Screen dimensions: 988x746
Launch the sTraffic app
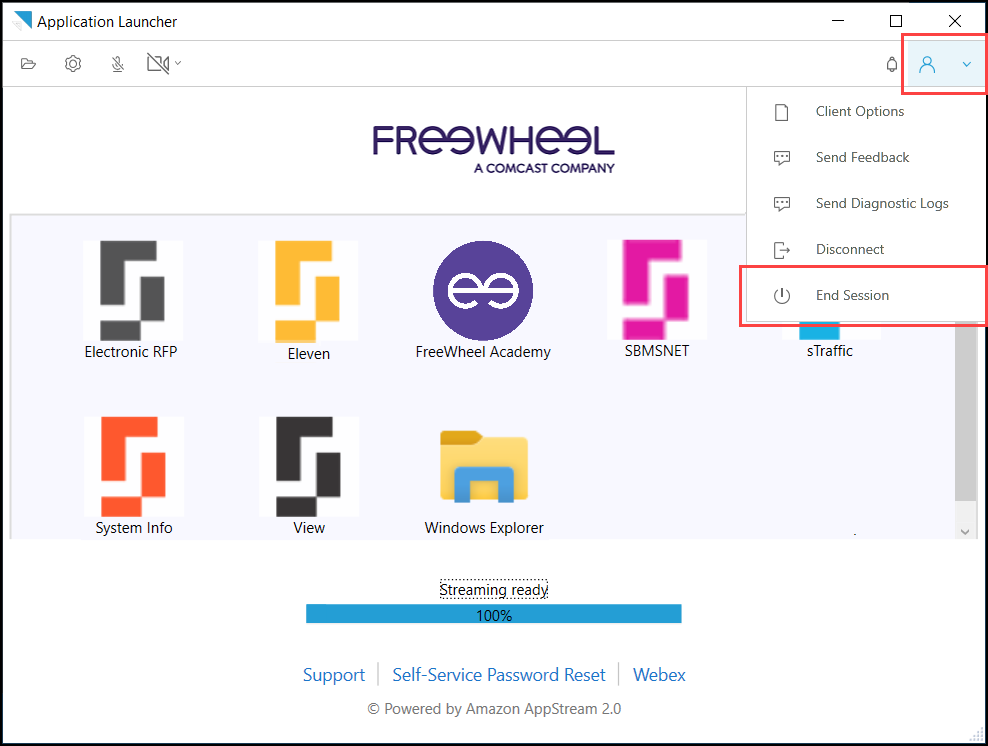(x=829, y=340)
